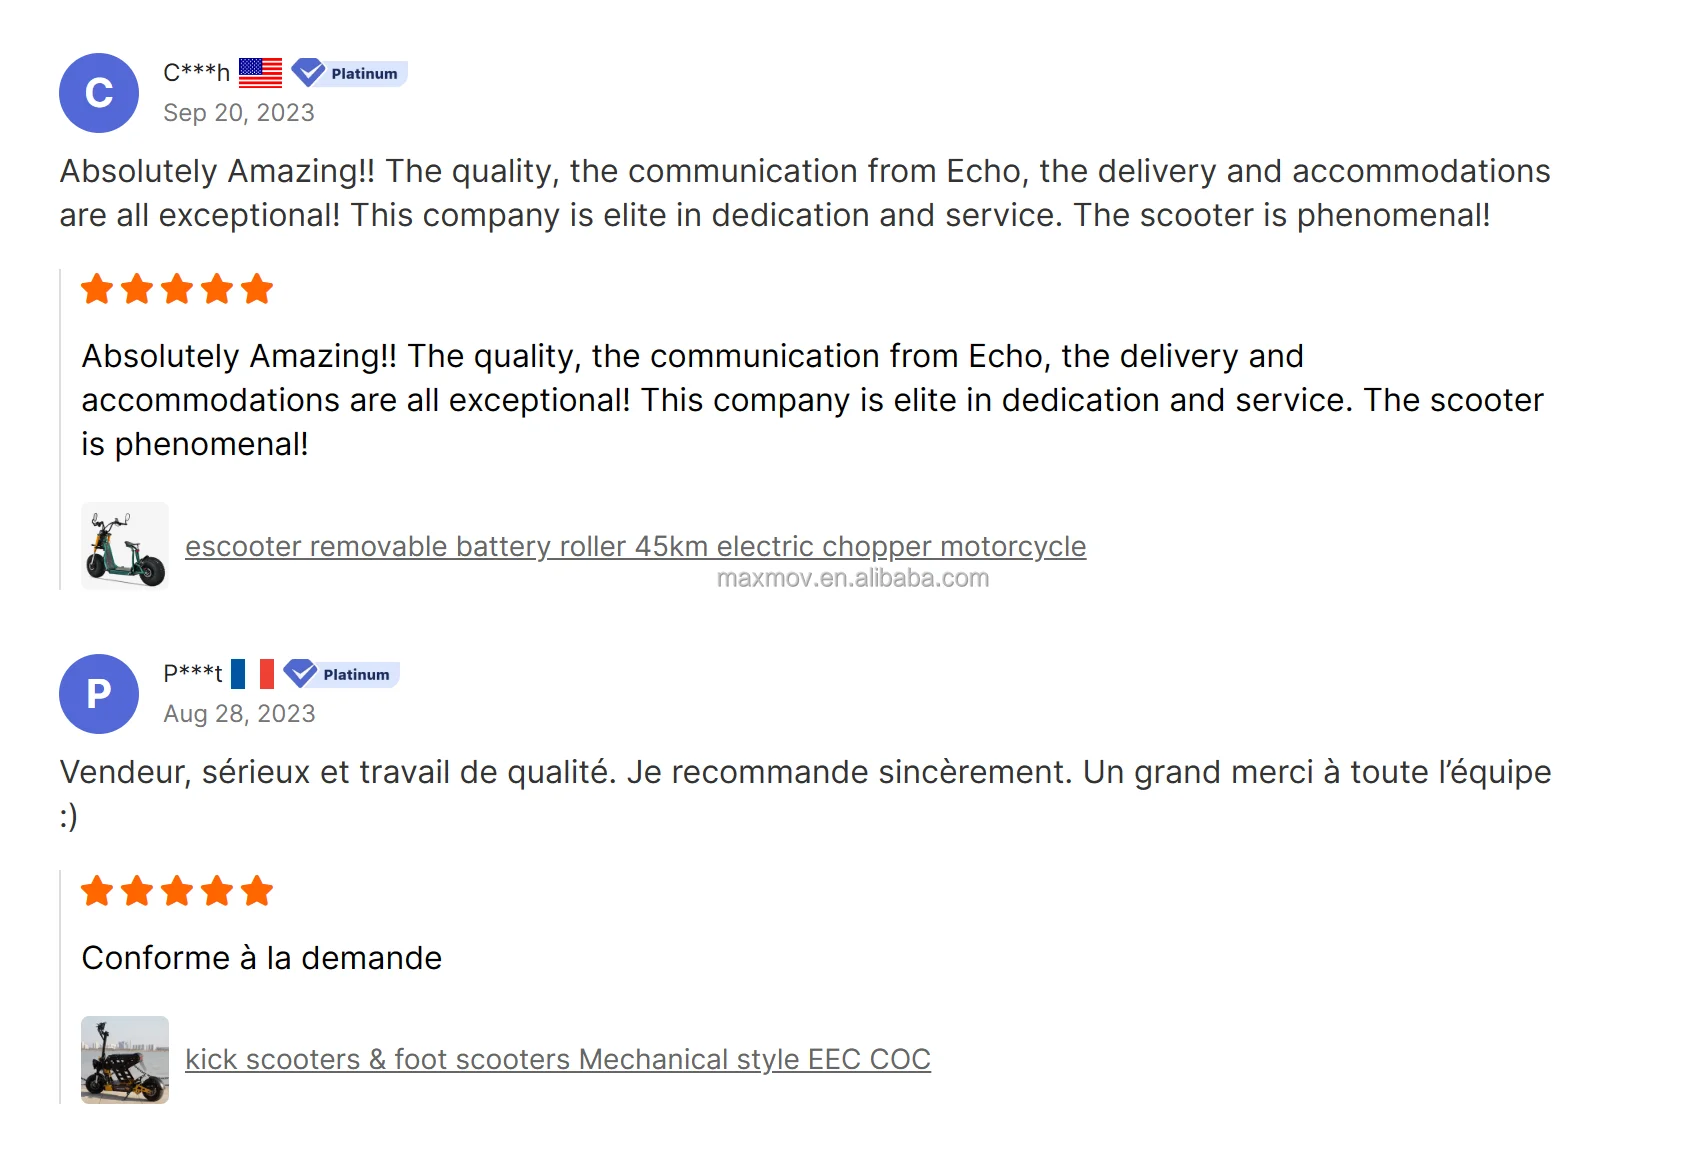
Task: Click the "Conforme à la demande" review text
Action: point(262,958)
